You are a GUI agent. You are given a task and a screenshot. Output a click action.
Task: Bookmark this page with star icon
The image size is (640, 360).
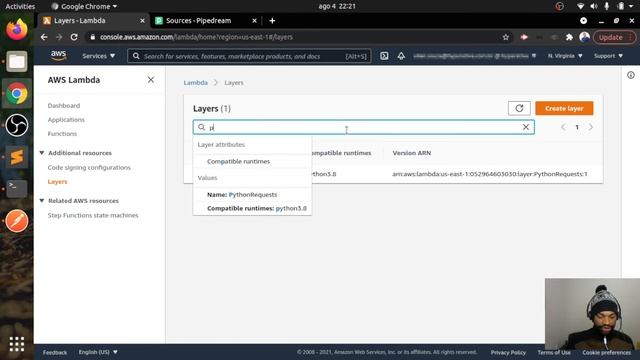[506, 37]
